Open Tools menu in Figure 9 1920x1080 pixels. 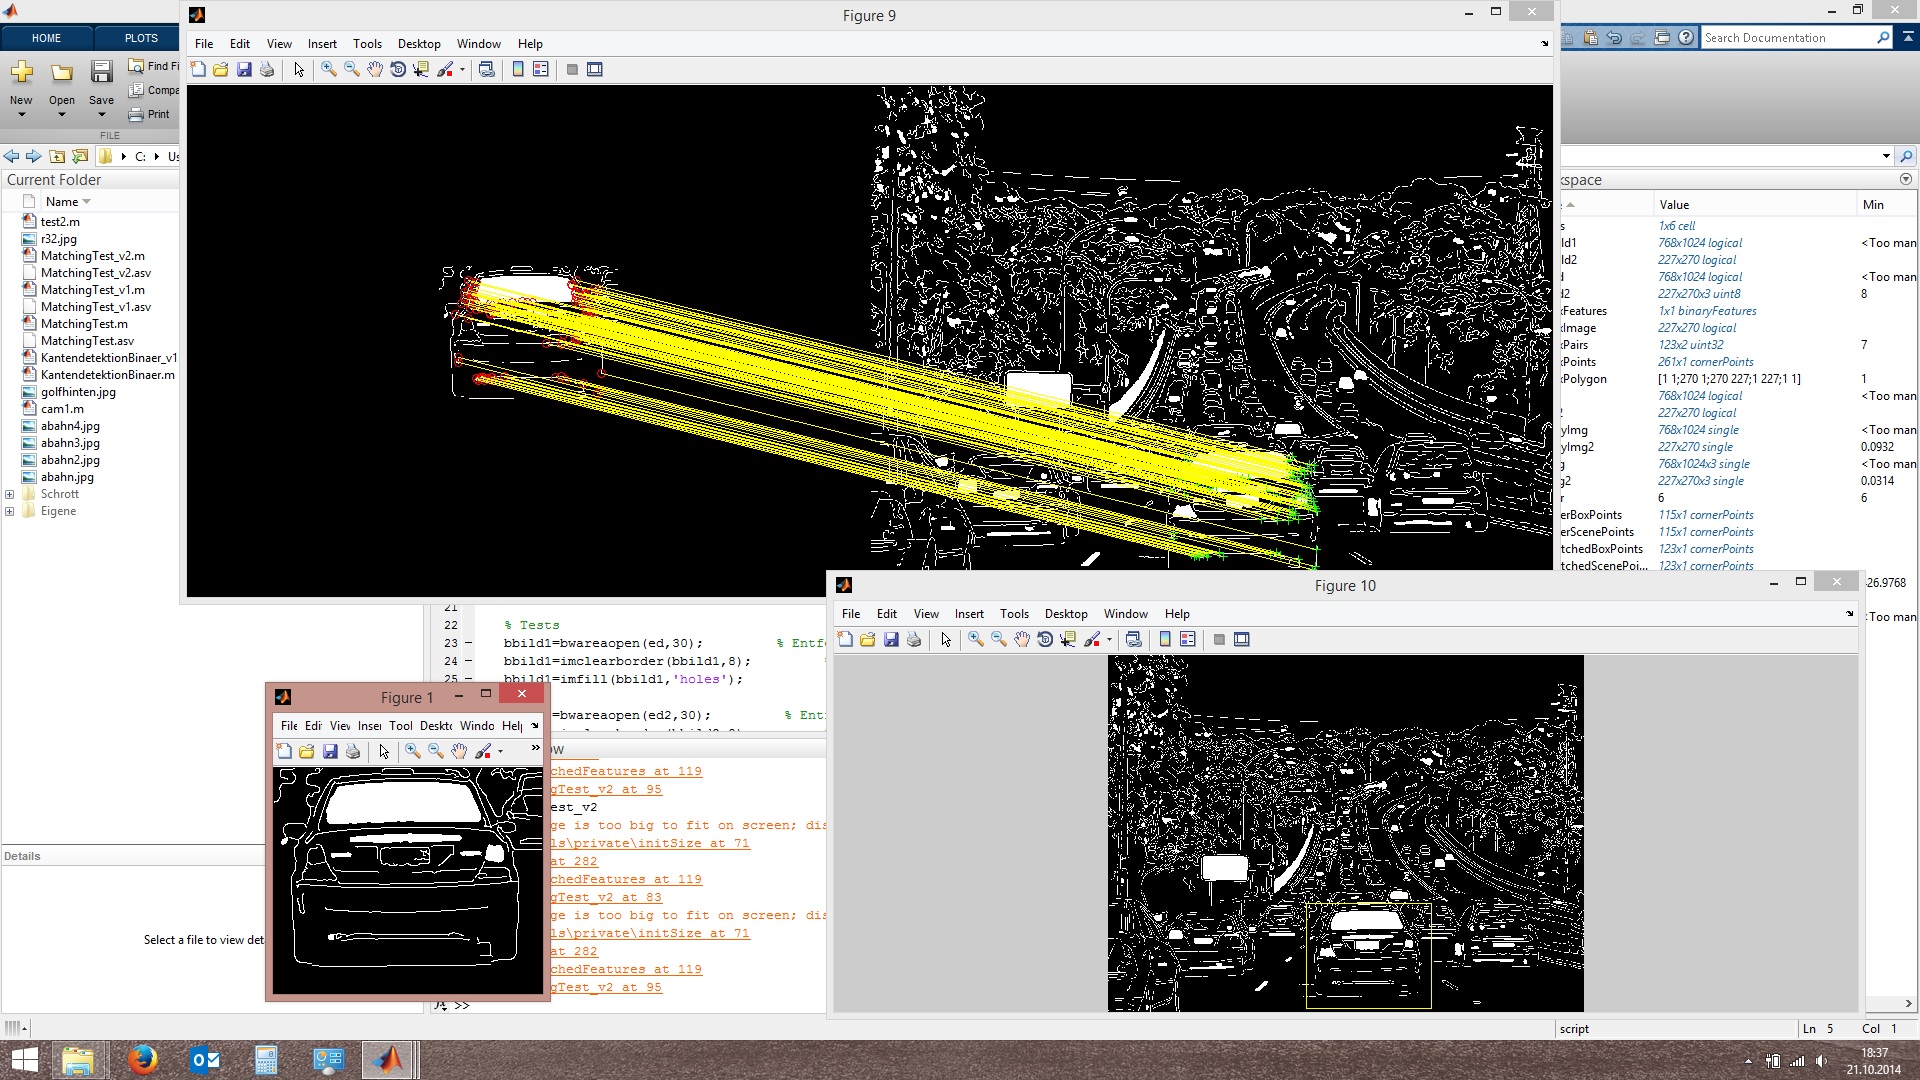pos(367,44)
